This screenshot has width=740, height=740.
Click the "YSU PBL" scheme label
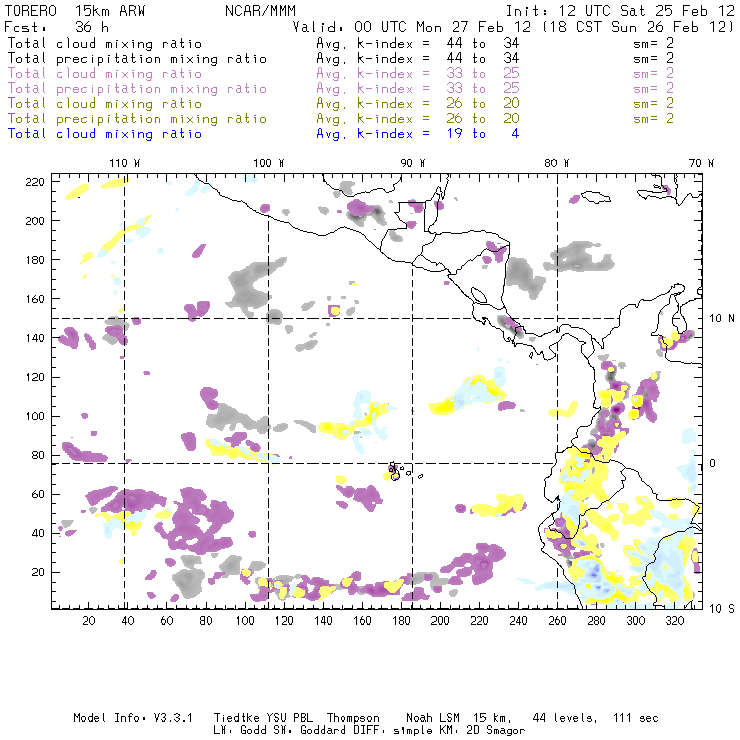(x=289, y=718)
